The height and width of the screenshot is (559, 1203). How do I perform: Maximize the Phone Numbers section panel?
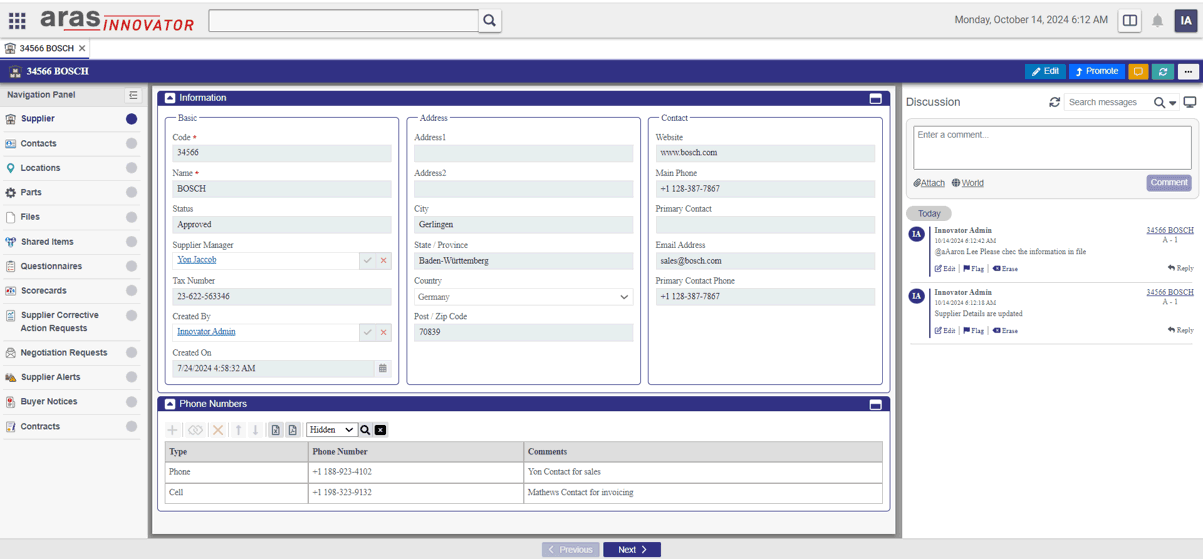point(875,404)
